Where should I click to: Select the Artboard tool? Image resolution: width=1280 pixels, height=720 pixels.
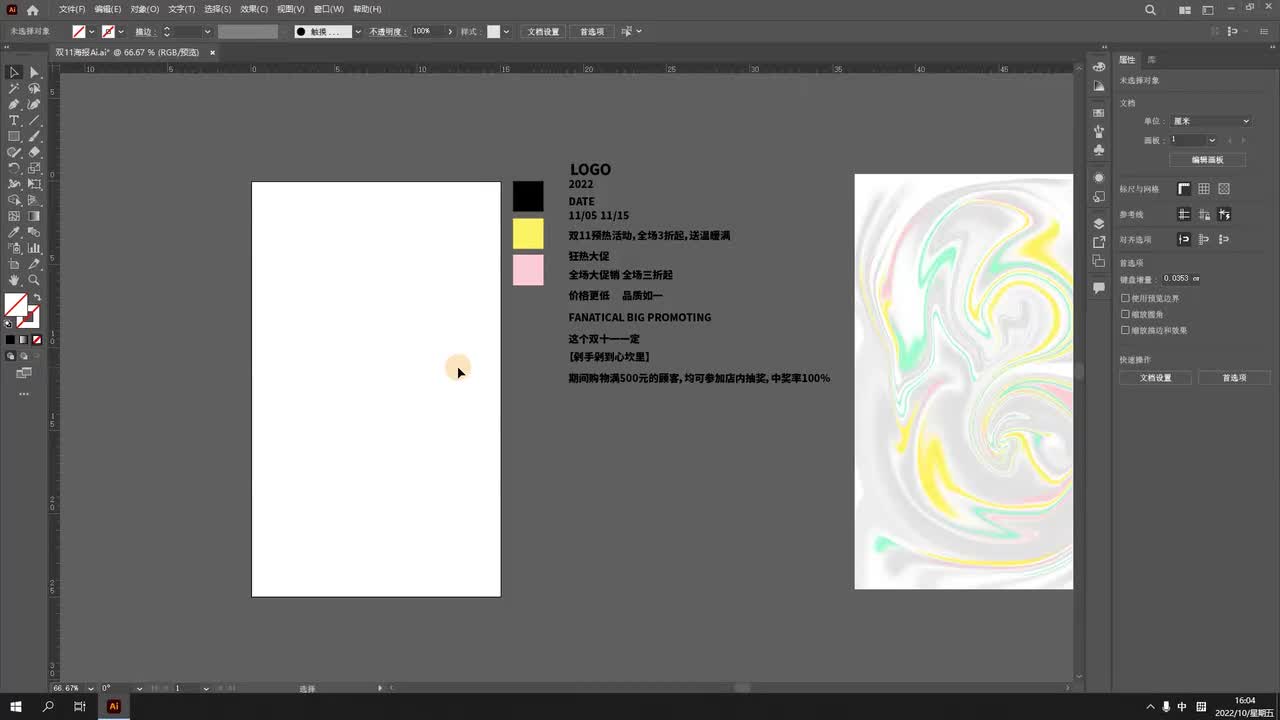(14, 264)
